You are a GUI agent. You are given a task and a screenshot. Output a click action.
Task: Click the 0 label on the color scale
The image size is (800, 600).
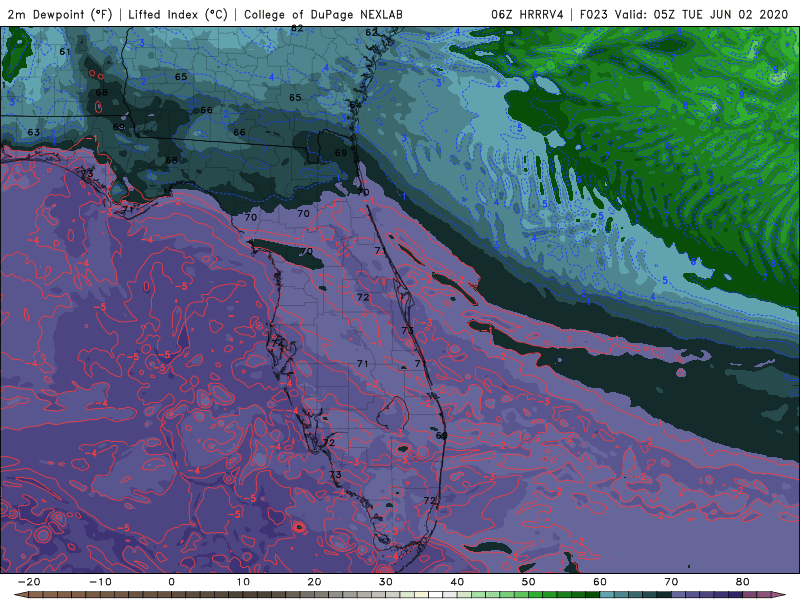click(171, 582)
